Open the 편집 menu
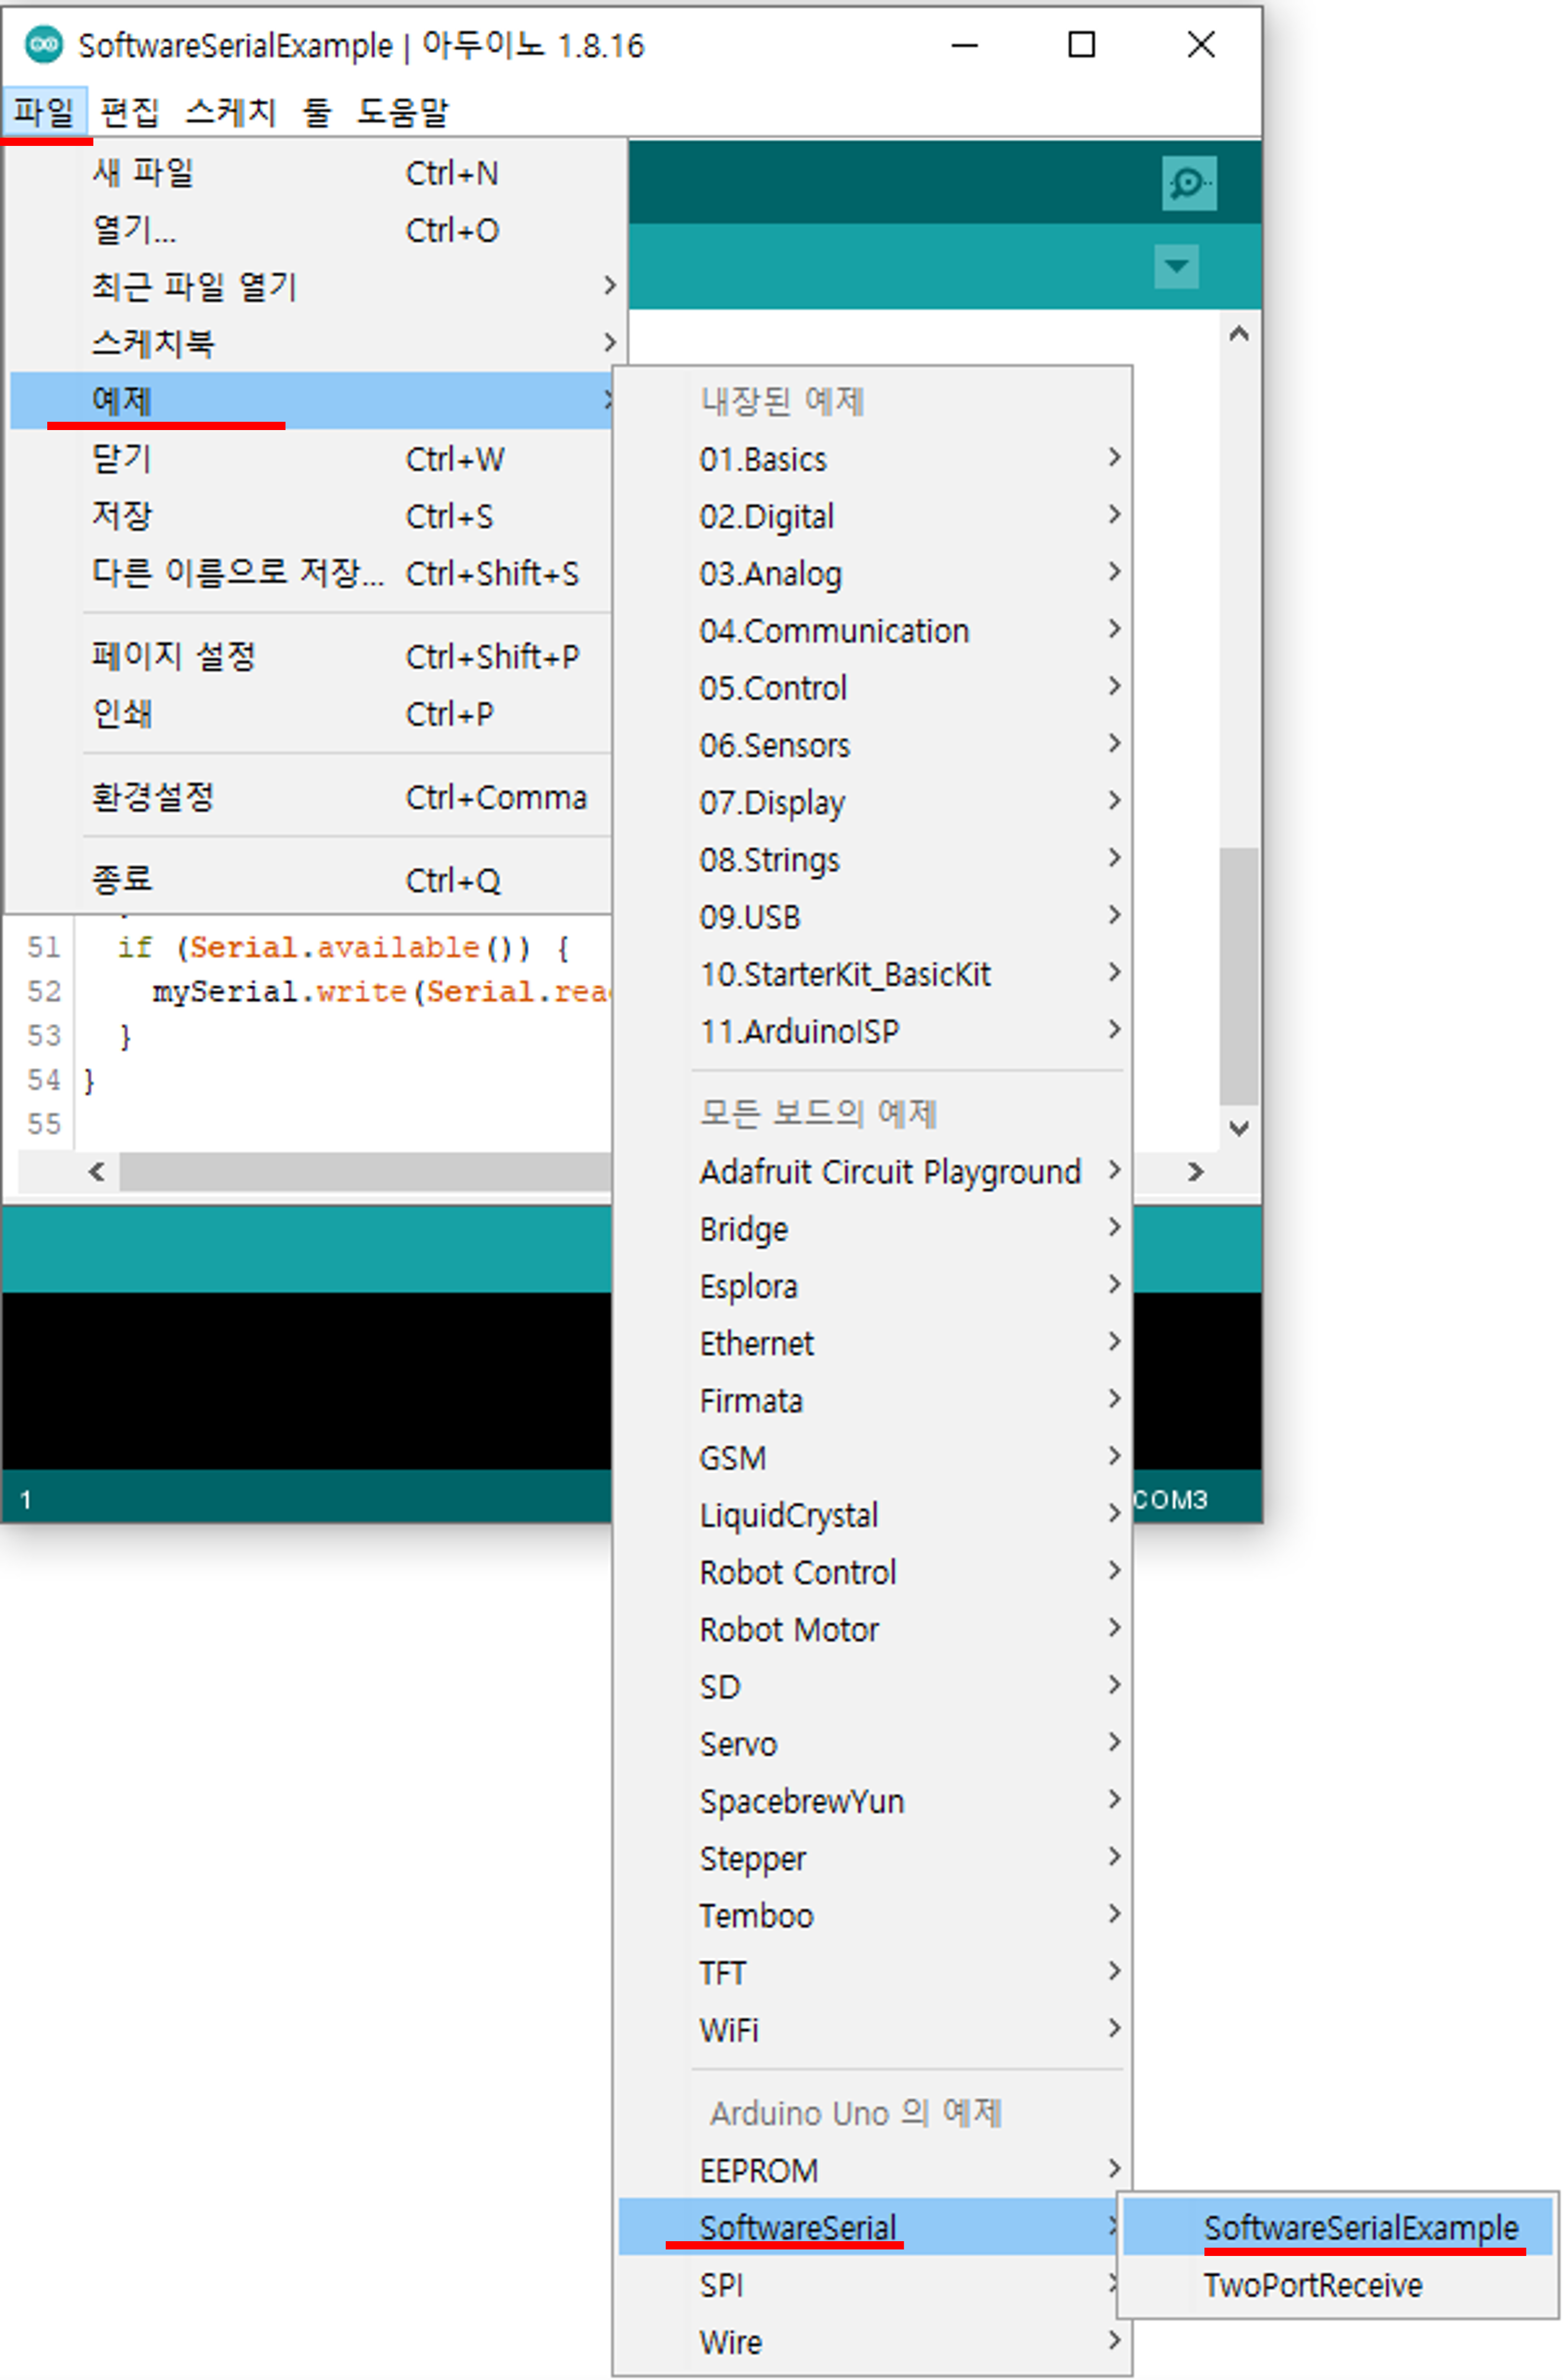The image size is (1563, 2380). click(129, 111)
